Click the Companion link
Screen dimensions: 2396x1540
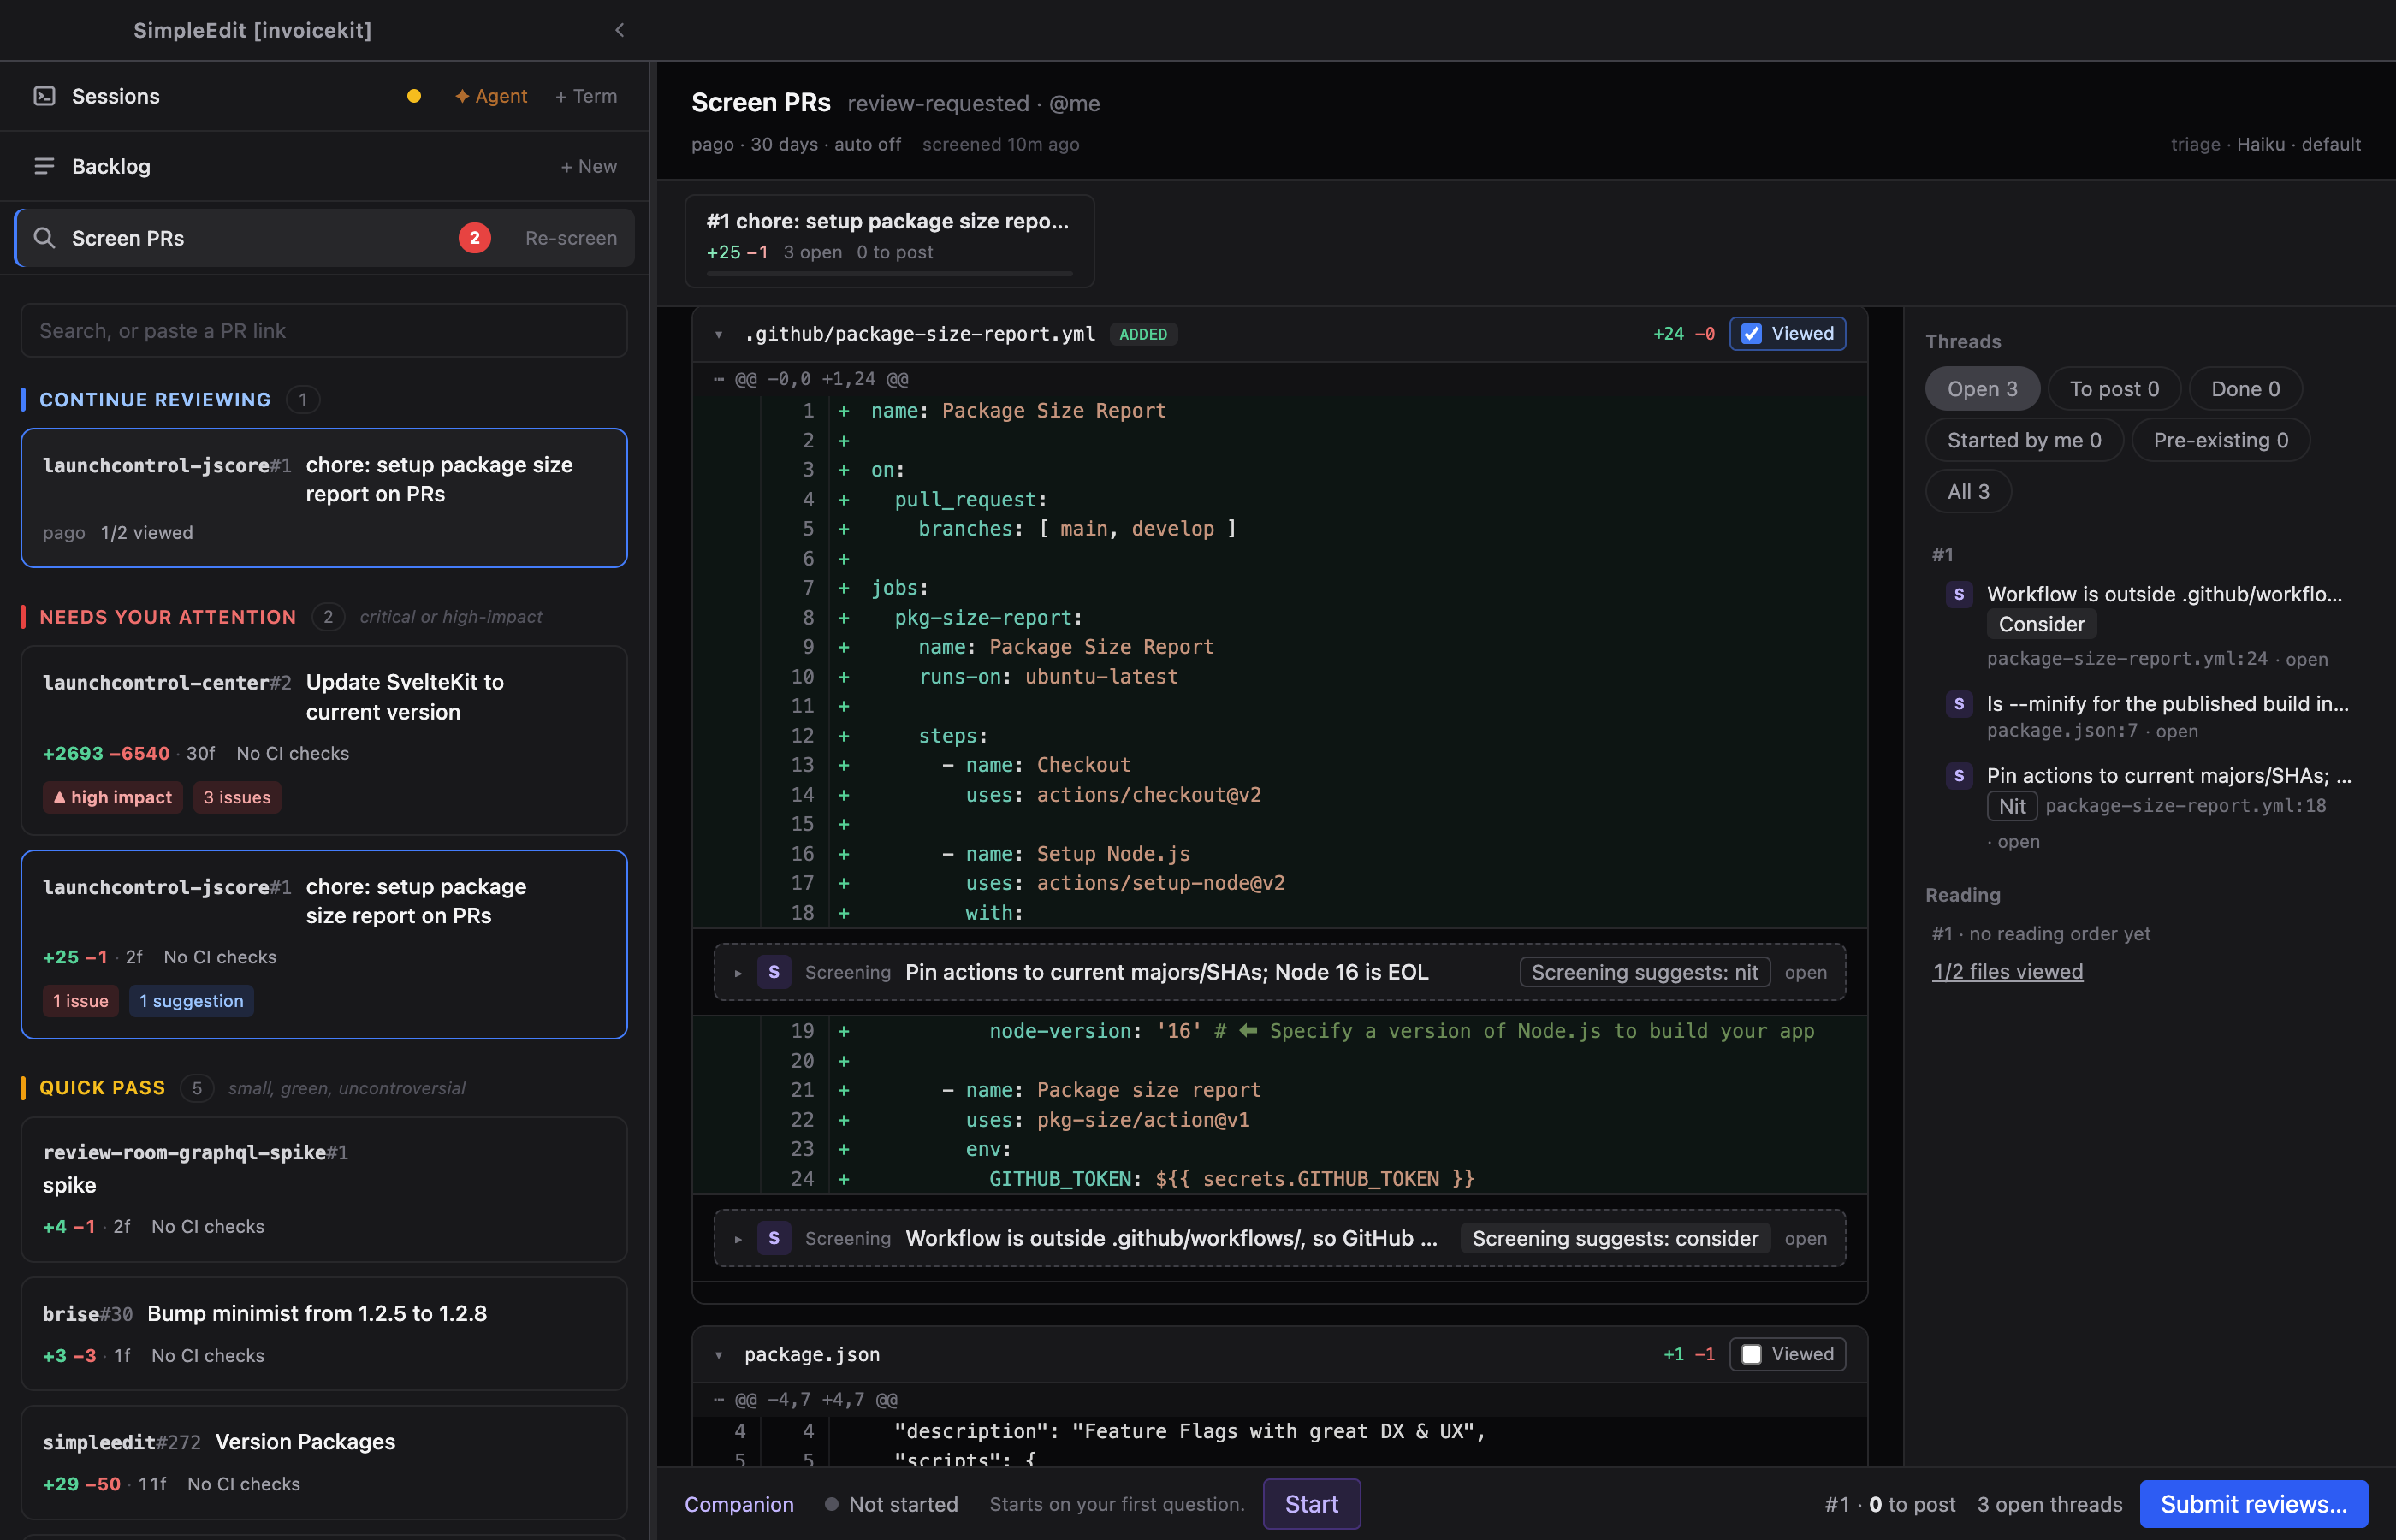tap(739, 1504)
